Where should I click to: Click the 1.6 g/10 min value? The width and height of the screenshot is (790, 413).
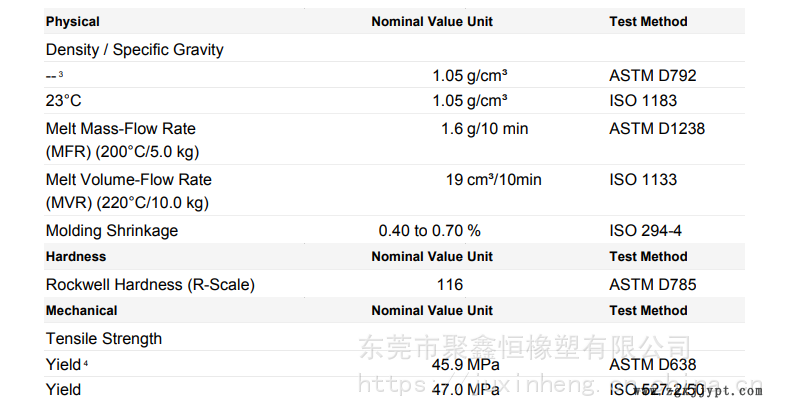tap(484, 128)
